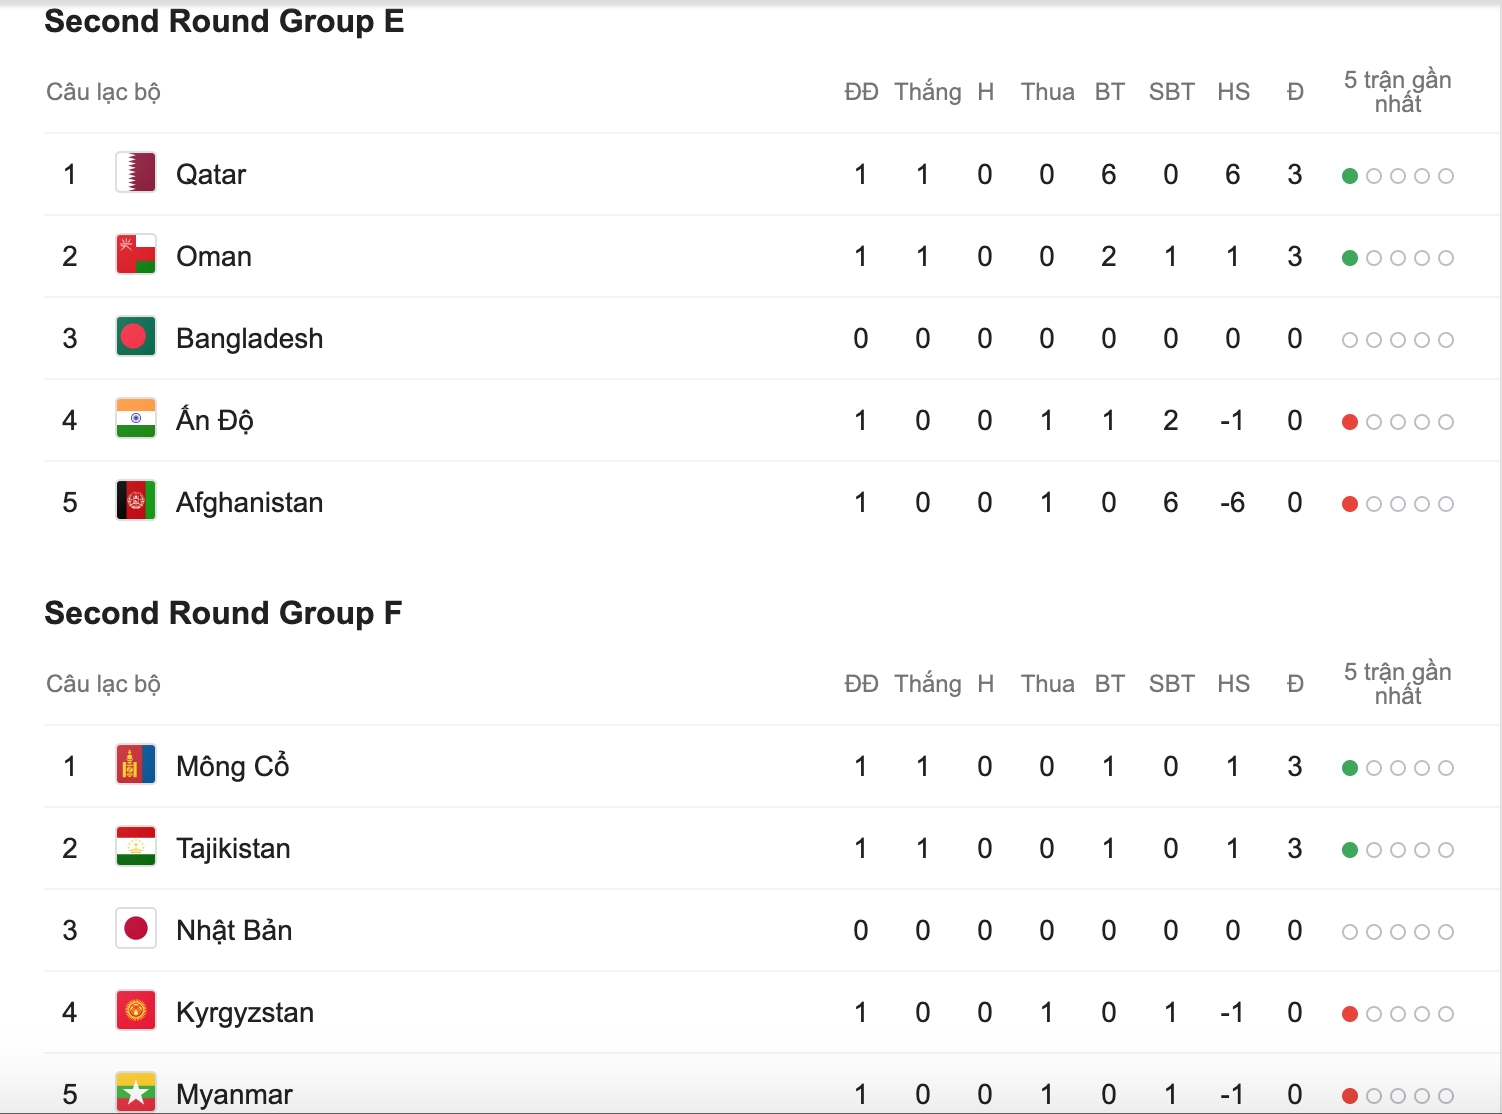Click the Second Round Group F heading
The width and height of the screenshot is (1502, 1114).
coord(223,613)
